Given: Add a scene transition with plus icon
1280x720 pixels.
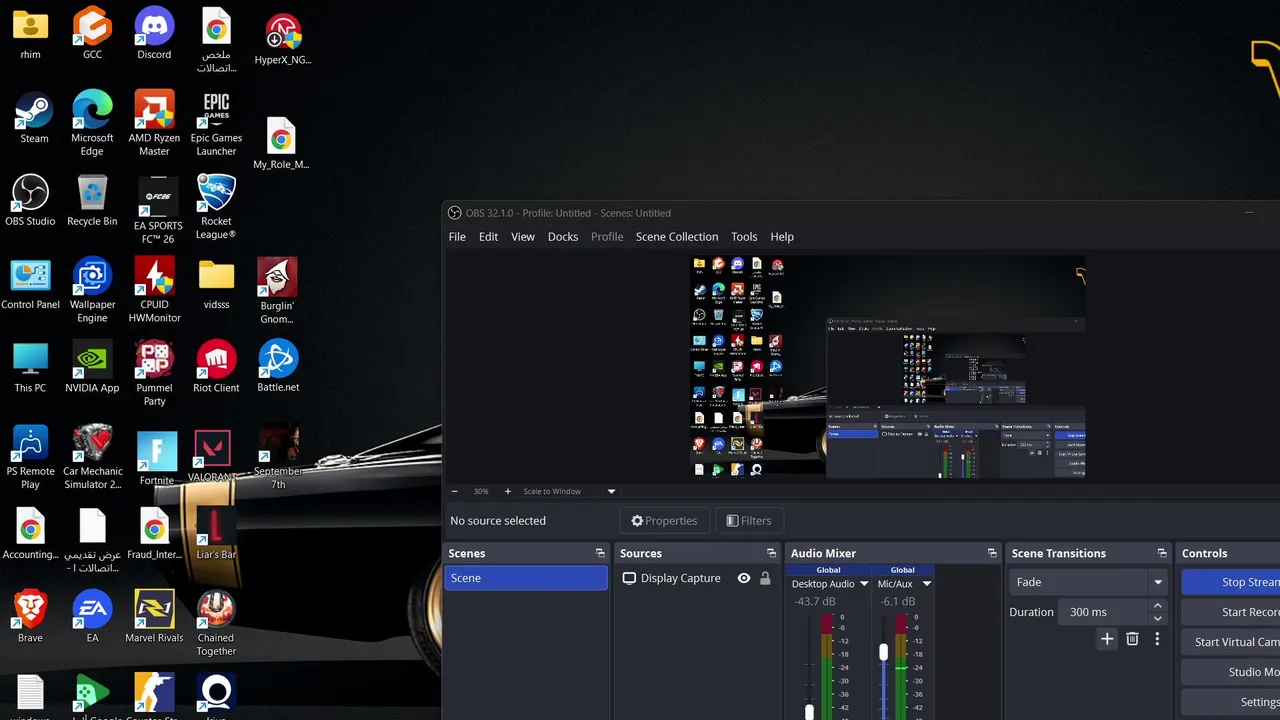Looking at the screenshot, I should click(1107, 639).
